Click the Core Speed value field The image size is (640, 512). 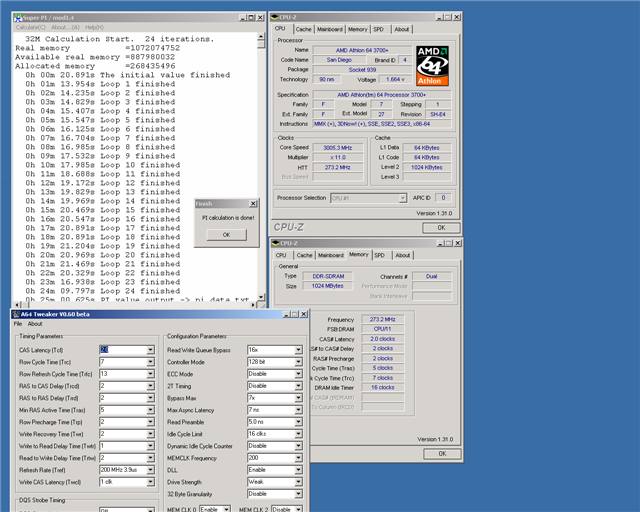[340, 145]
